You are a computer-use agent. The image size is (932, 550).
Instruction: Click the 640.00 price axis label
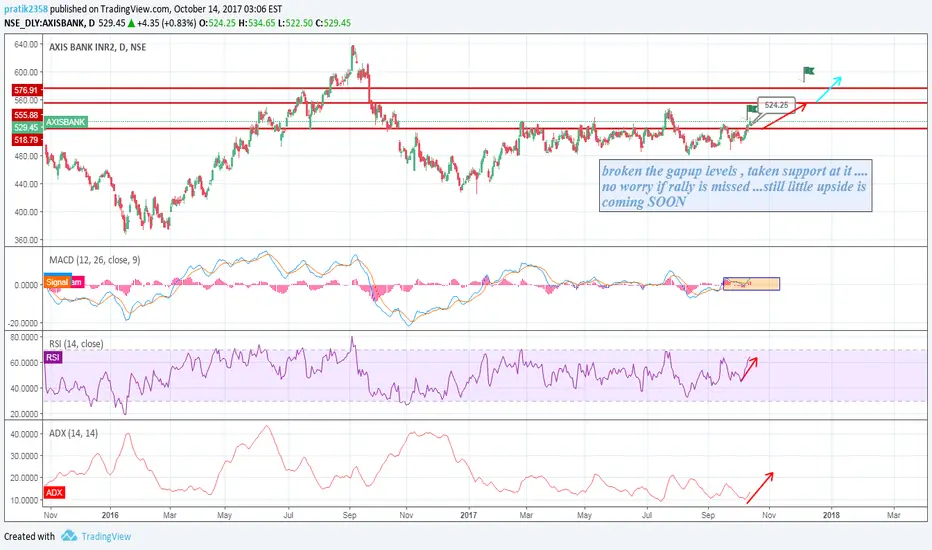[x=26, y=44]
